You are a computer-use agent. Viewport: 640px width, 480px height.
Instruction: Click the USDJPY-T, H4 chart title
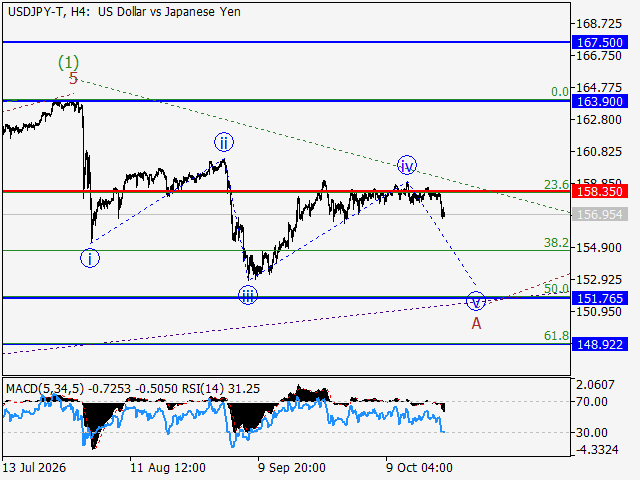coord(124,12)
